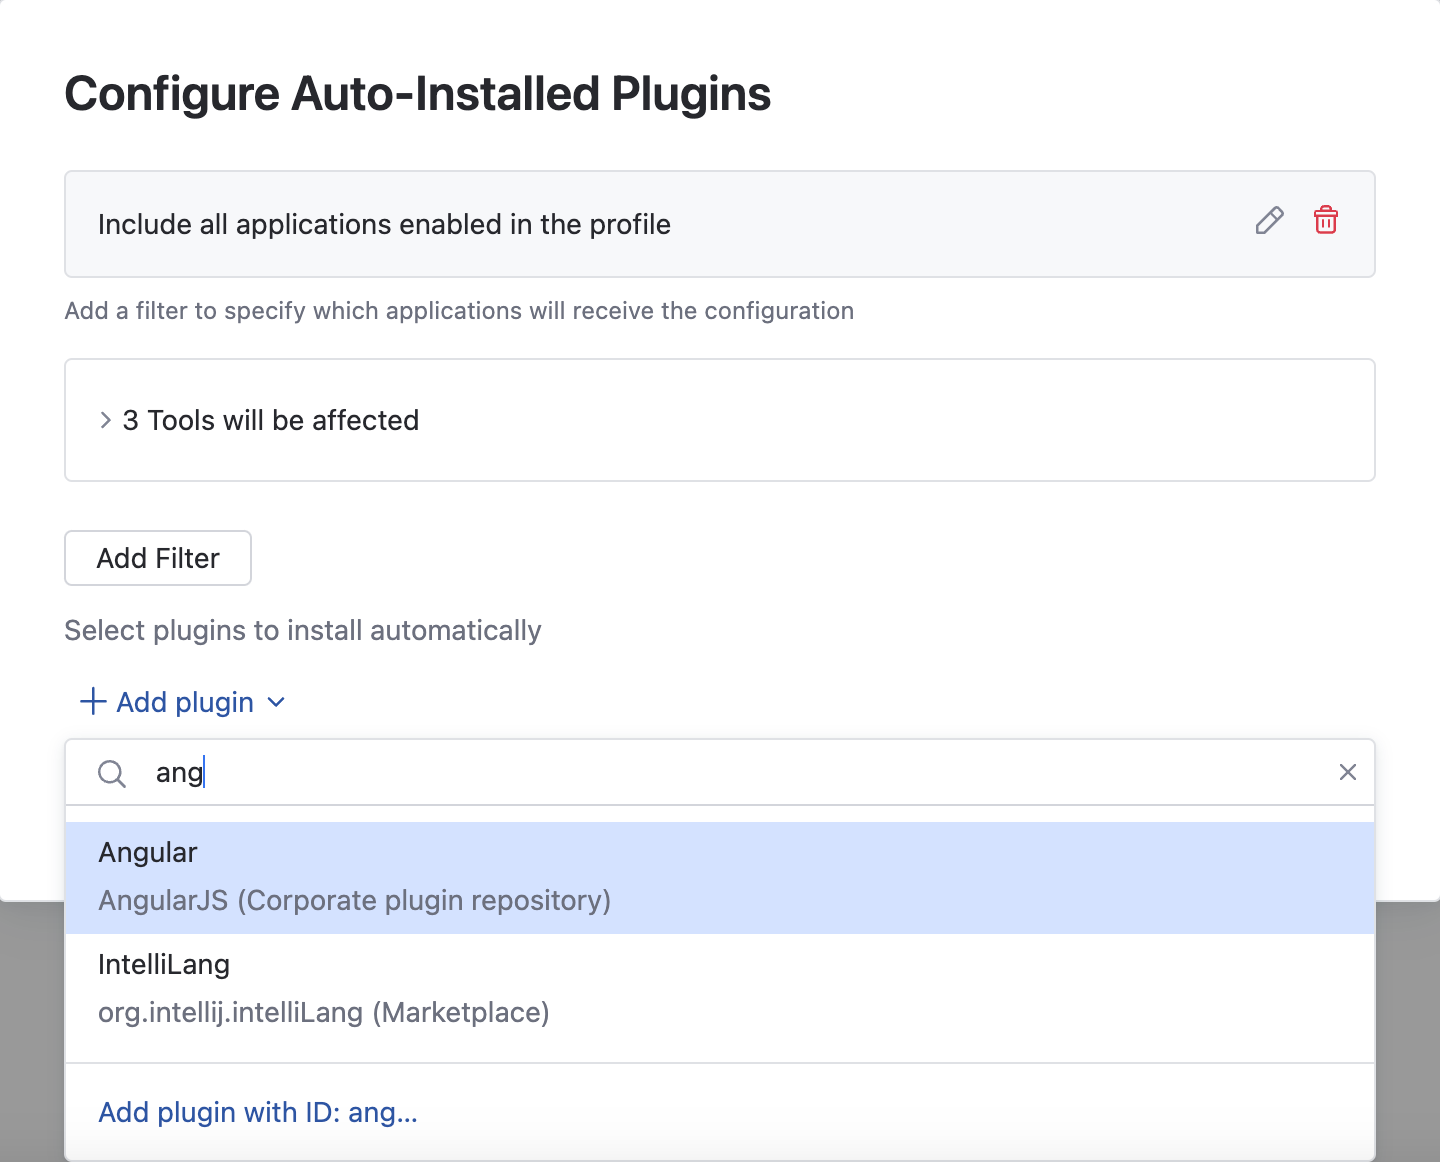This screenshot has width=1440, height=1162.
Task: Choose the IntelliLang plugin option
Action: click(720, 989)
